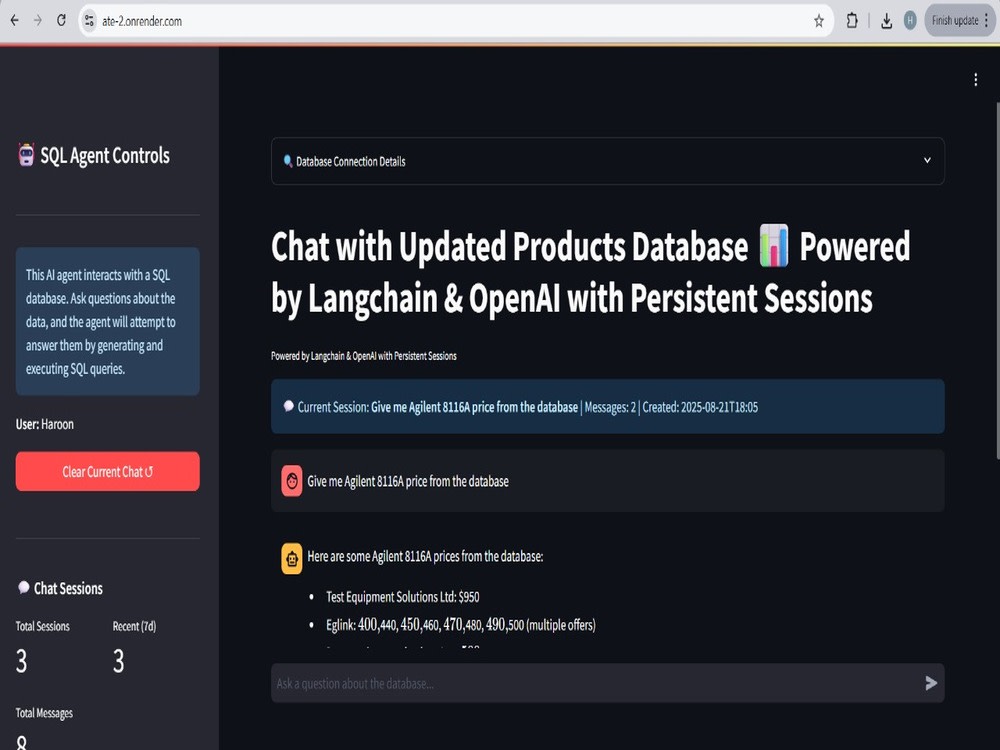
Task: Open the browser extensions puzzle icon
Action: click(x=851, y=21)
